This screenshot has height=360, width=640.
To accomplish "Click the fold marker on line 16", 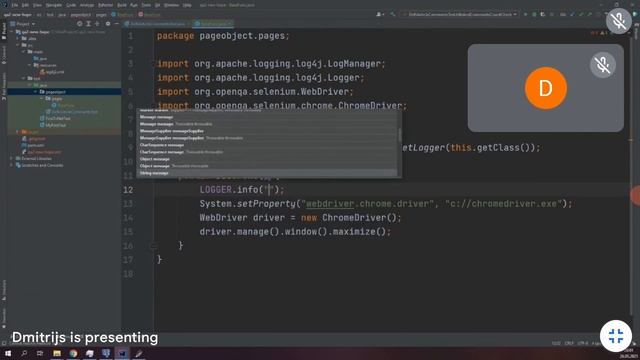I will pyautogui.click(x=153, y=246).
